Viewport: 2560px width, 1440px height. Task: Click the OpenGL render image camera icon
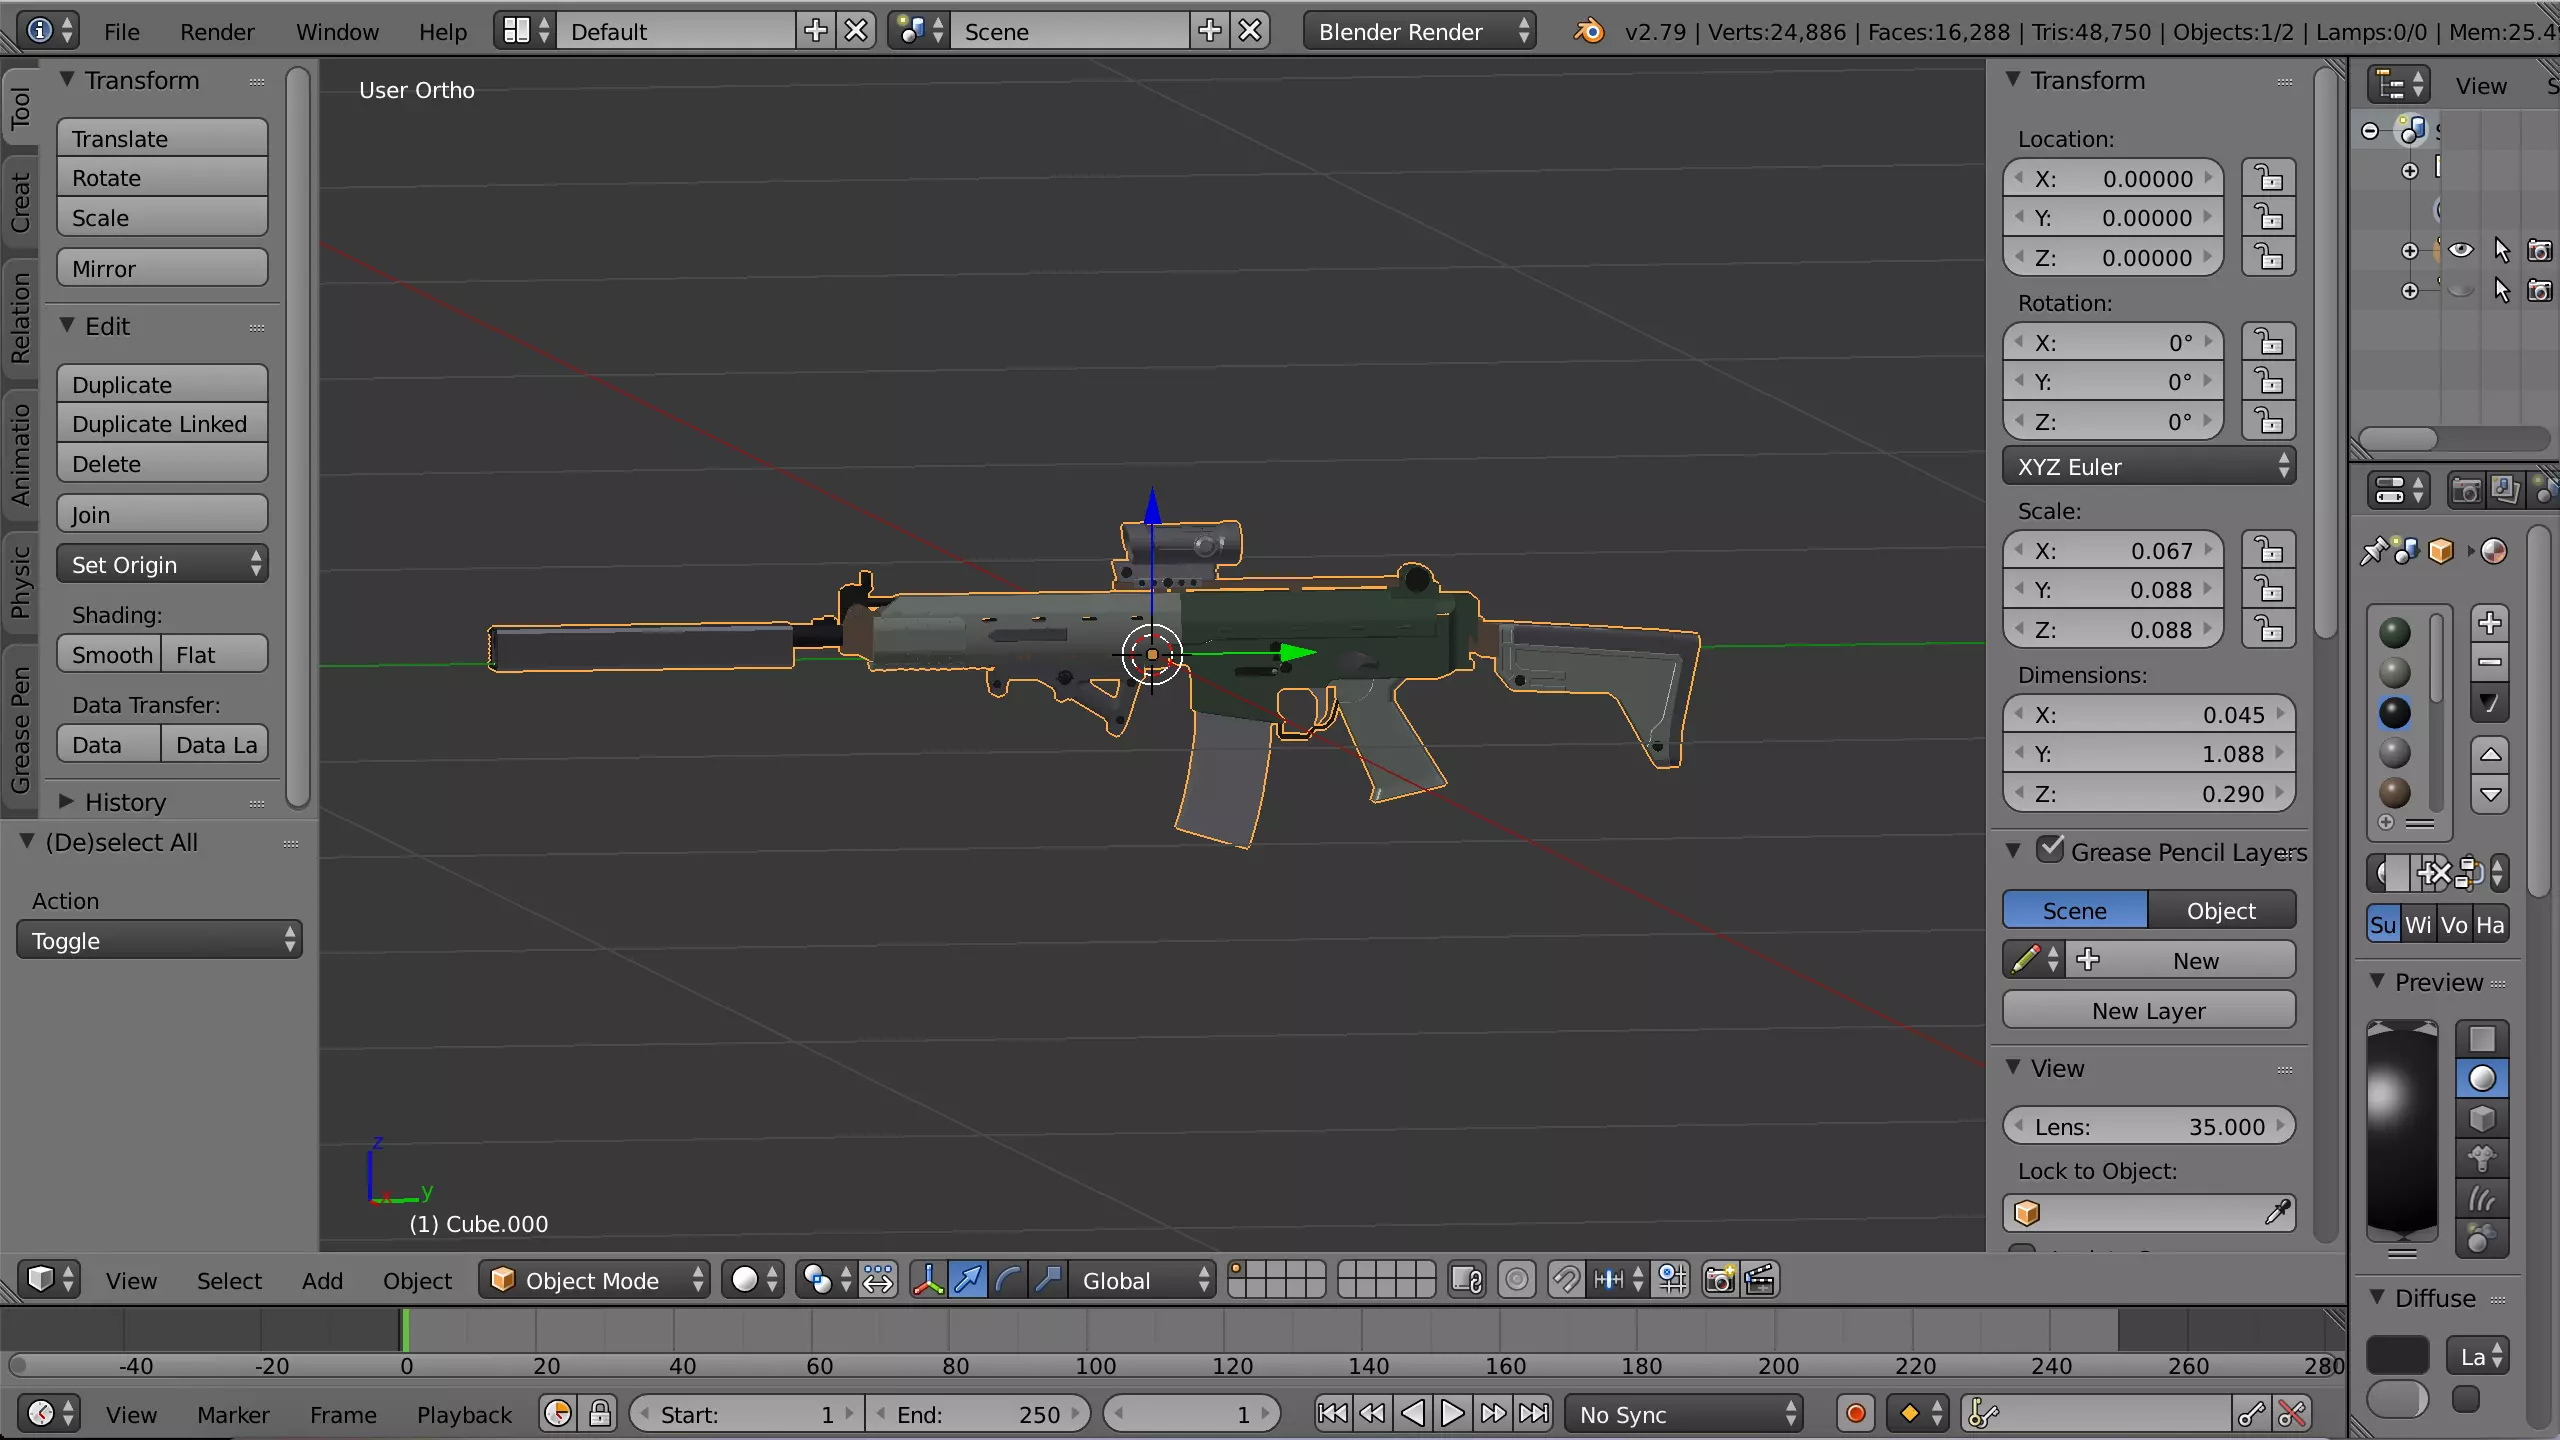click(x=1720, y=1281)
